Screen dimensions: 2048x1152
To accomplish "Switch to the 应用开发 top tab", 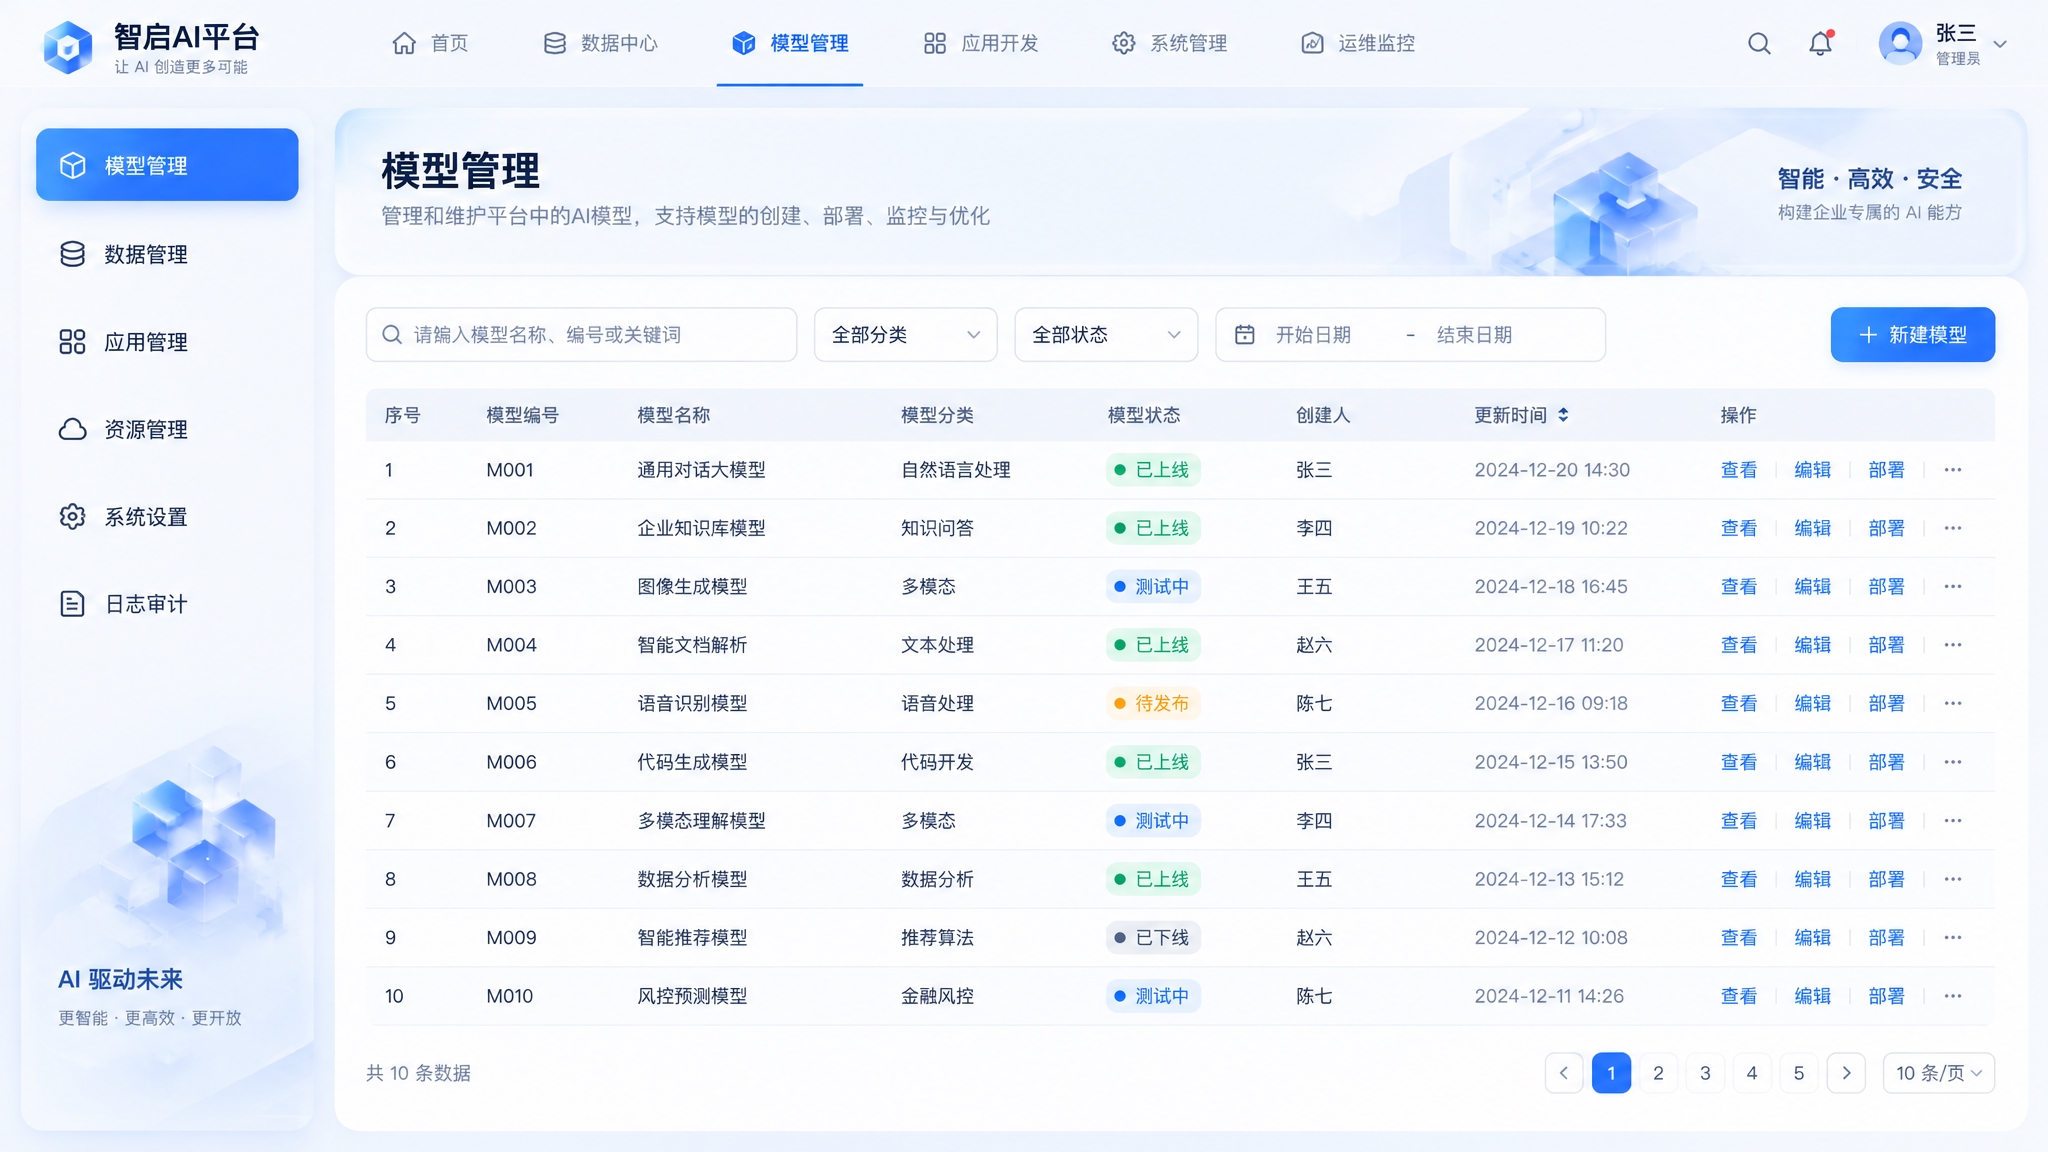I will [x=981, y=43].
